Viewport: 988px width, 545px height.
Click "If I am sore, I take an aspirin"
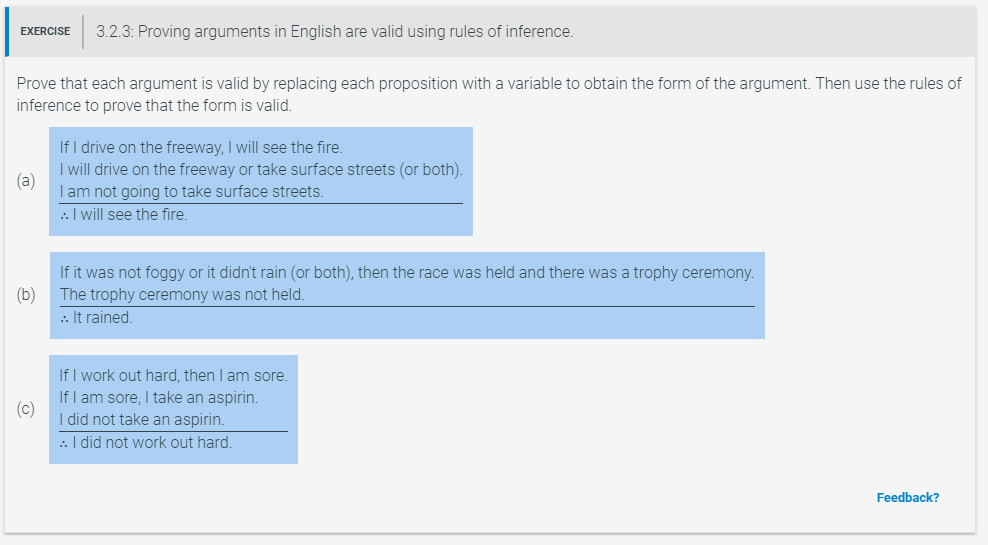pos(159,398)
